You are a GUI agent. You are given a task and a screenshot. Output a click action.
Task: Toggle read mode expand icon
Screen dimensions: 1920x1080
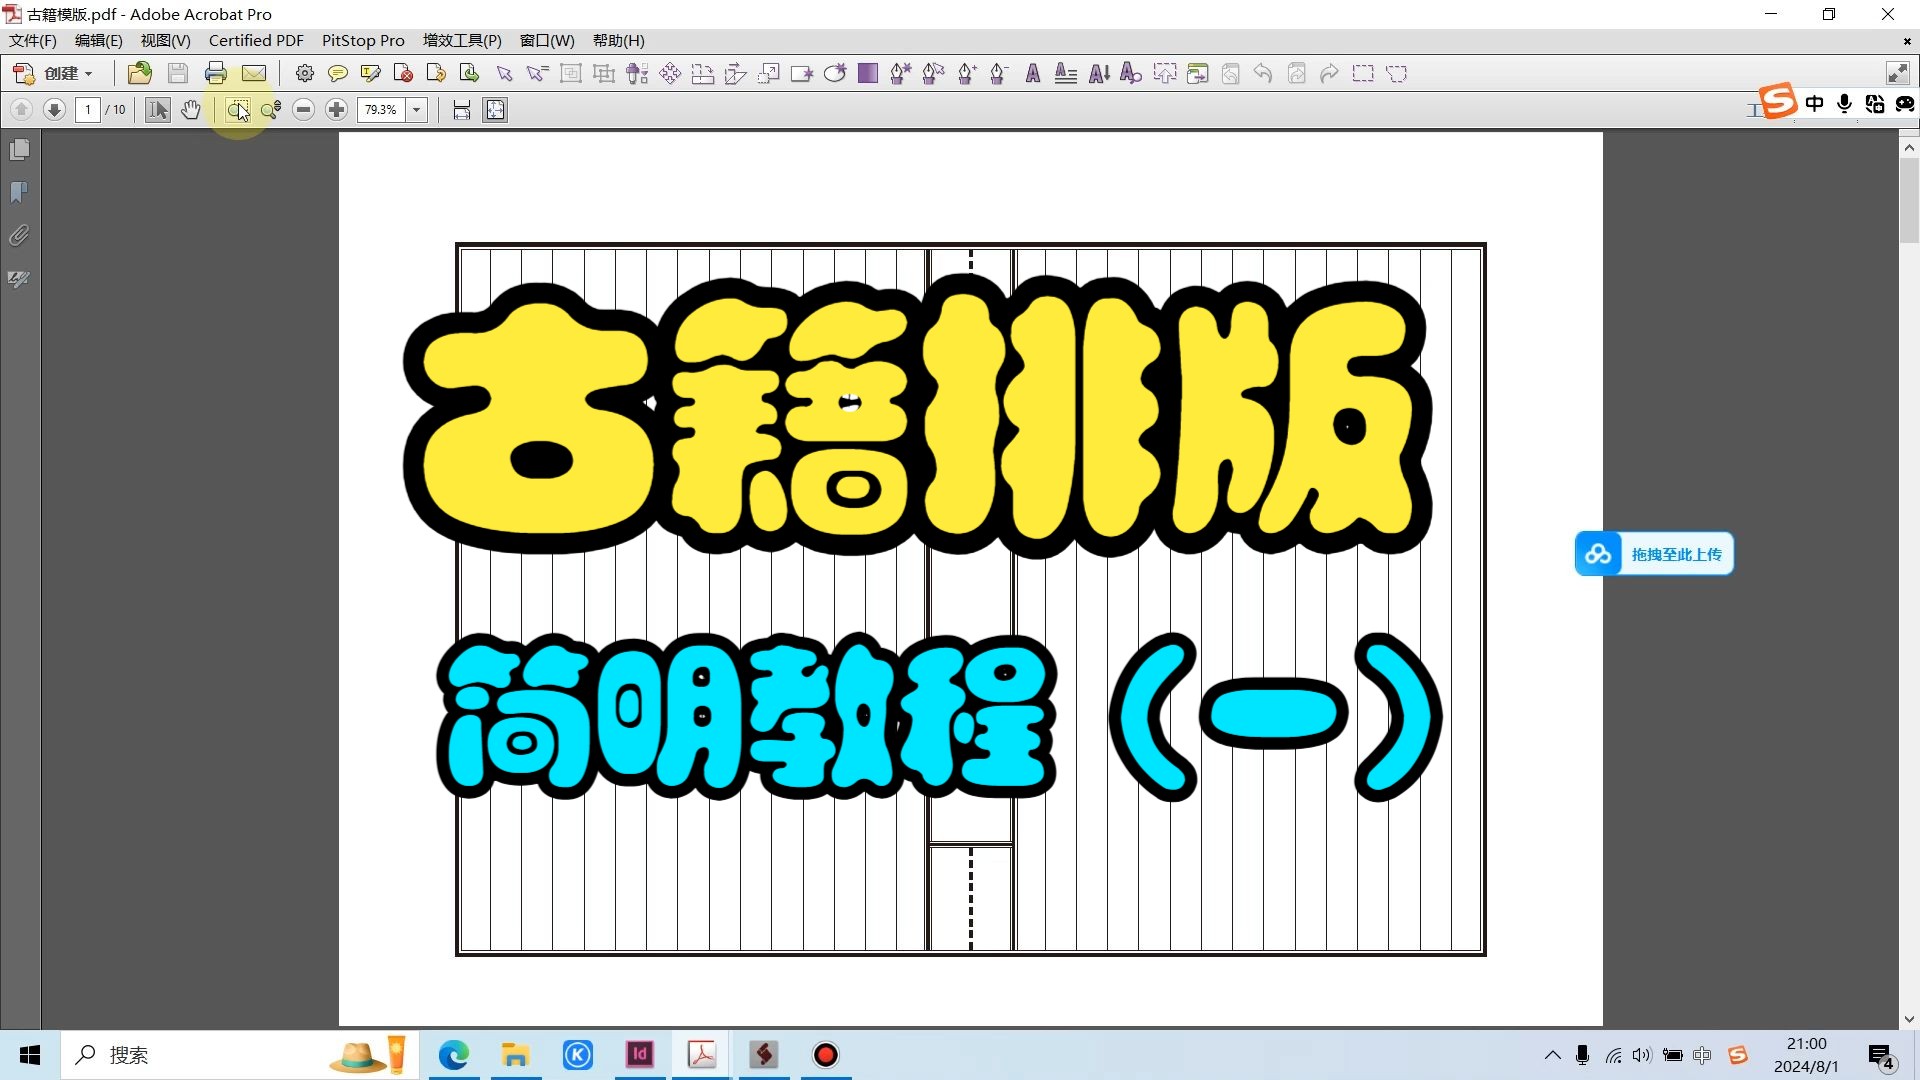coord(1897,73)
